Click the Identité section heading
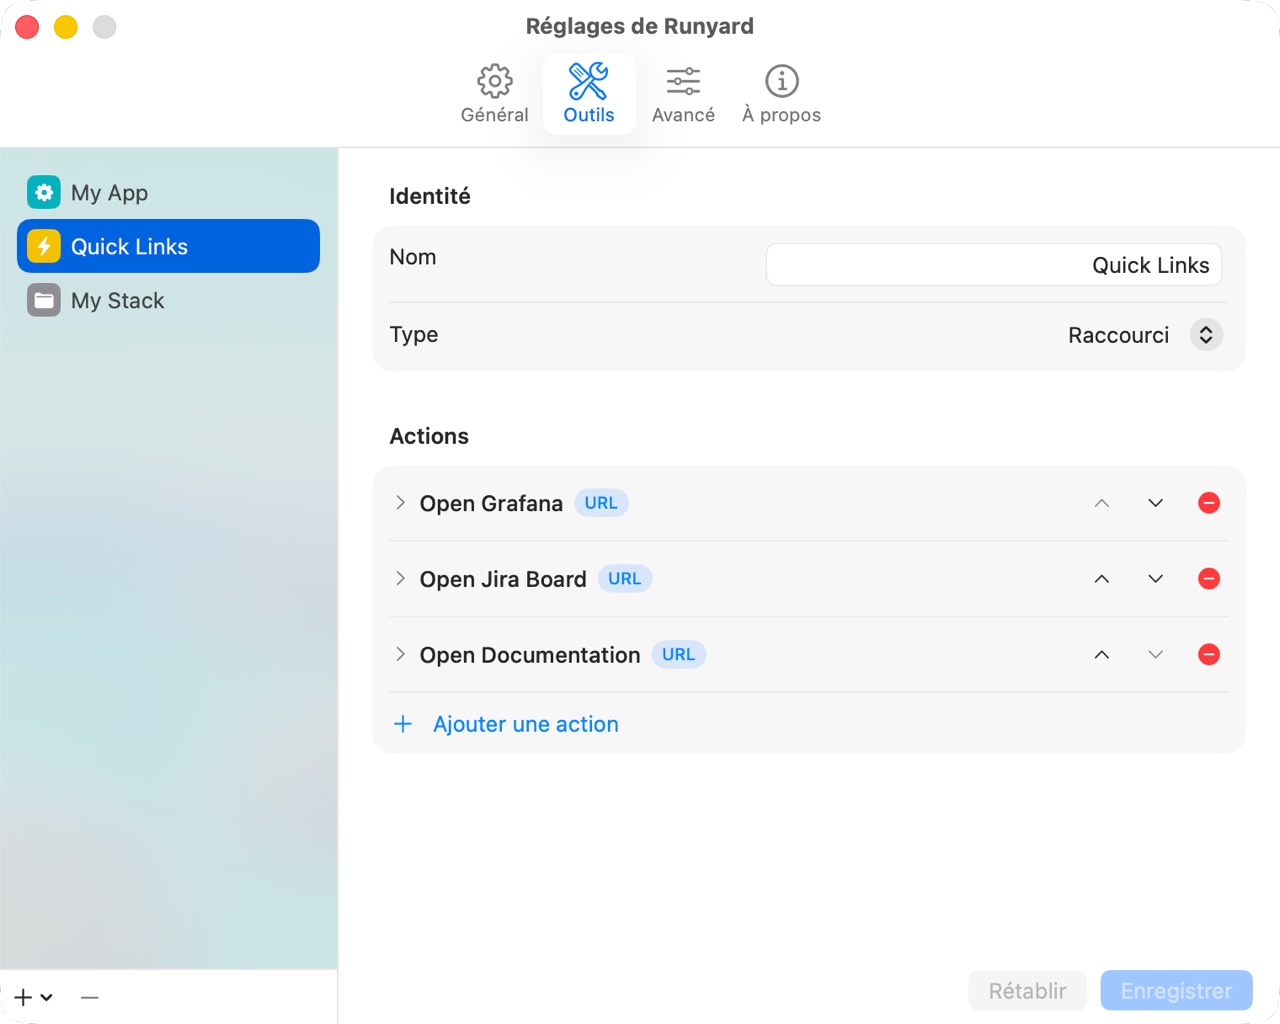Image resolution: width=1280 pixels, height=1024 pixels. [430, 196]
